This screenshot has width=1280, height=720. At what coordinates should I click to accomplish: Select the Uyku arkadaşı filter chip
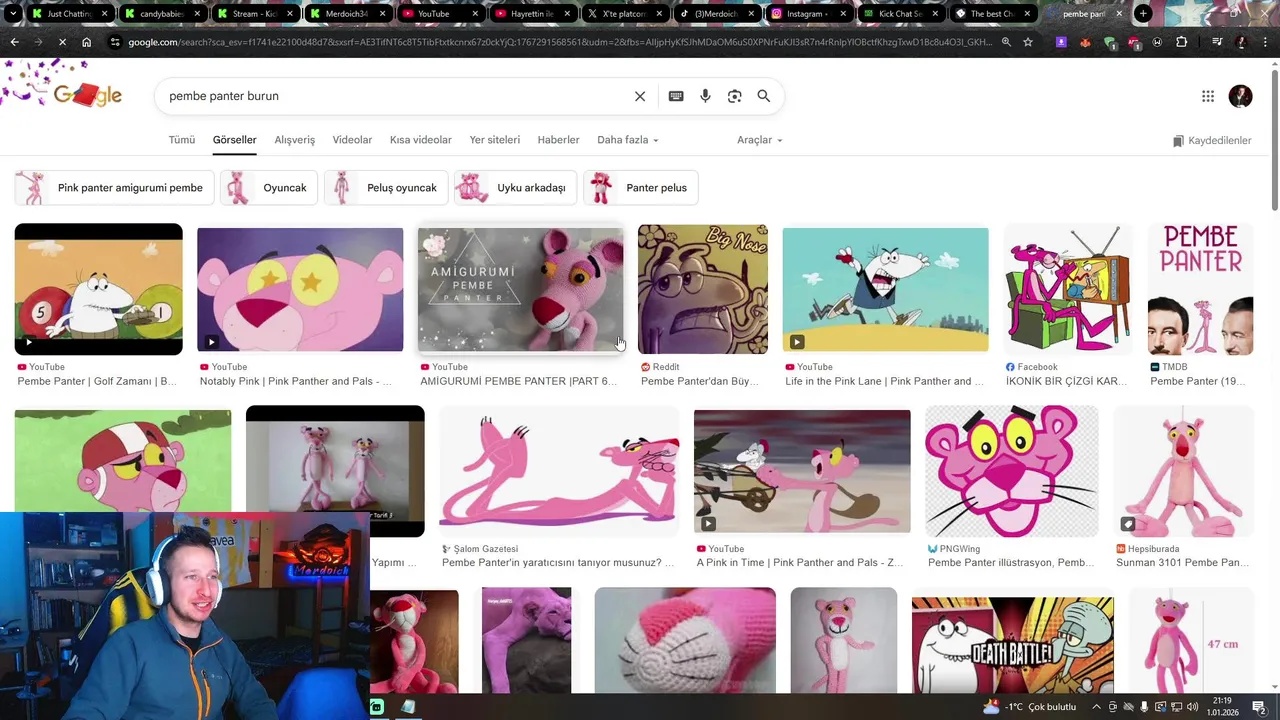pyautogui.click(x=515, y=188)
